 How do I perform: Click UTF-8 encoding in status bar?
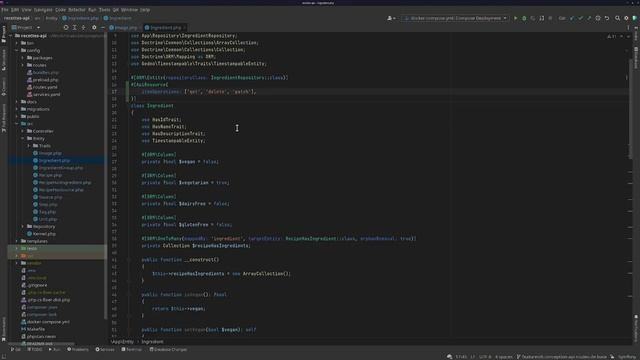[485, 356]
